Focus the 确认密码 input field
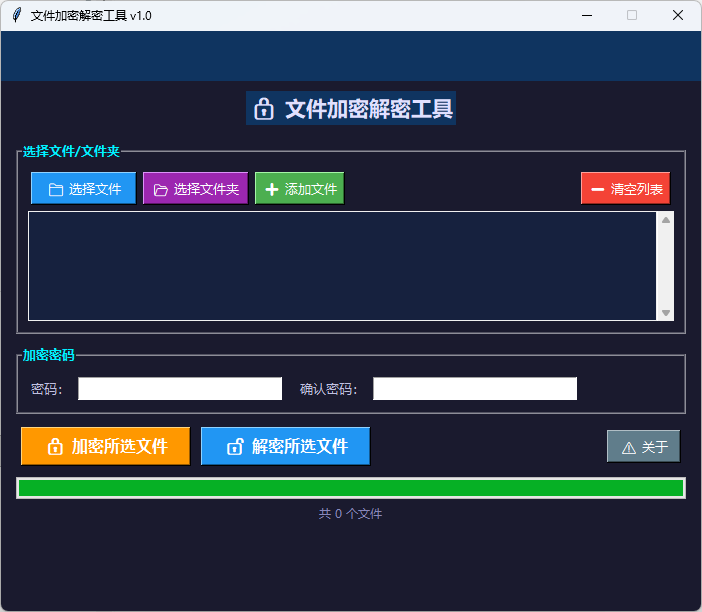This screenshot has height=612, width=702. [475, 389]
